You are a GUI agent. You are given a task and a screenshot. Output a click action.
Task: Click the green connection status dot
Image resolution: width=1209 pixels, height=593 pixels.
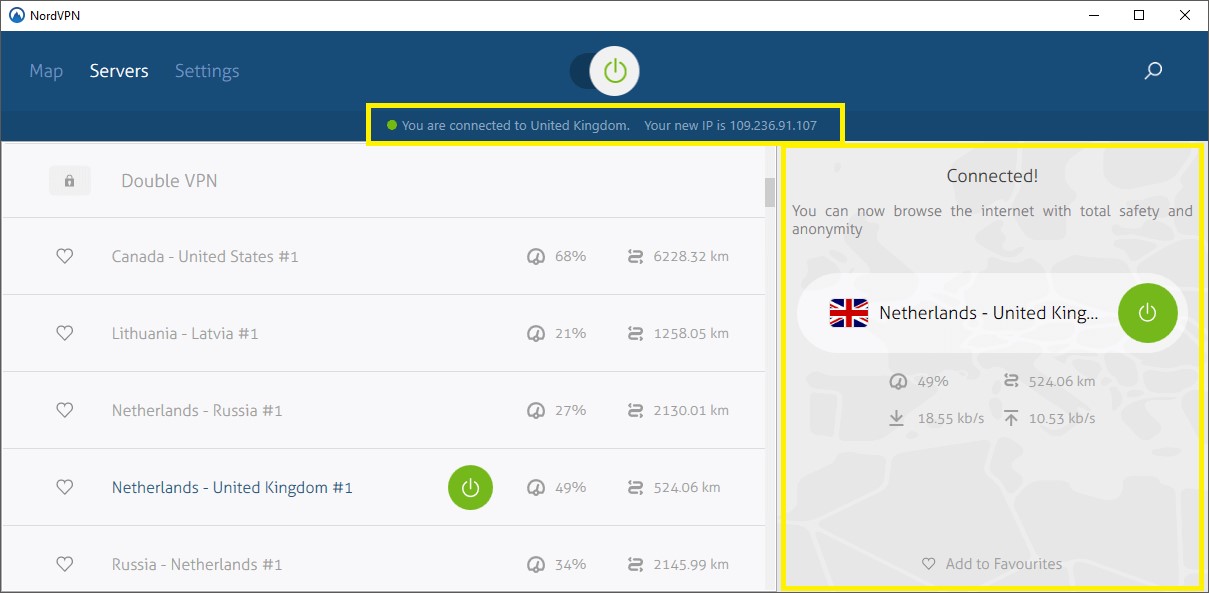pyautogui.click(x=392, y=126)
